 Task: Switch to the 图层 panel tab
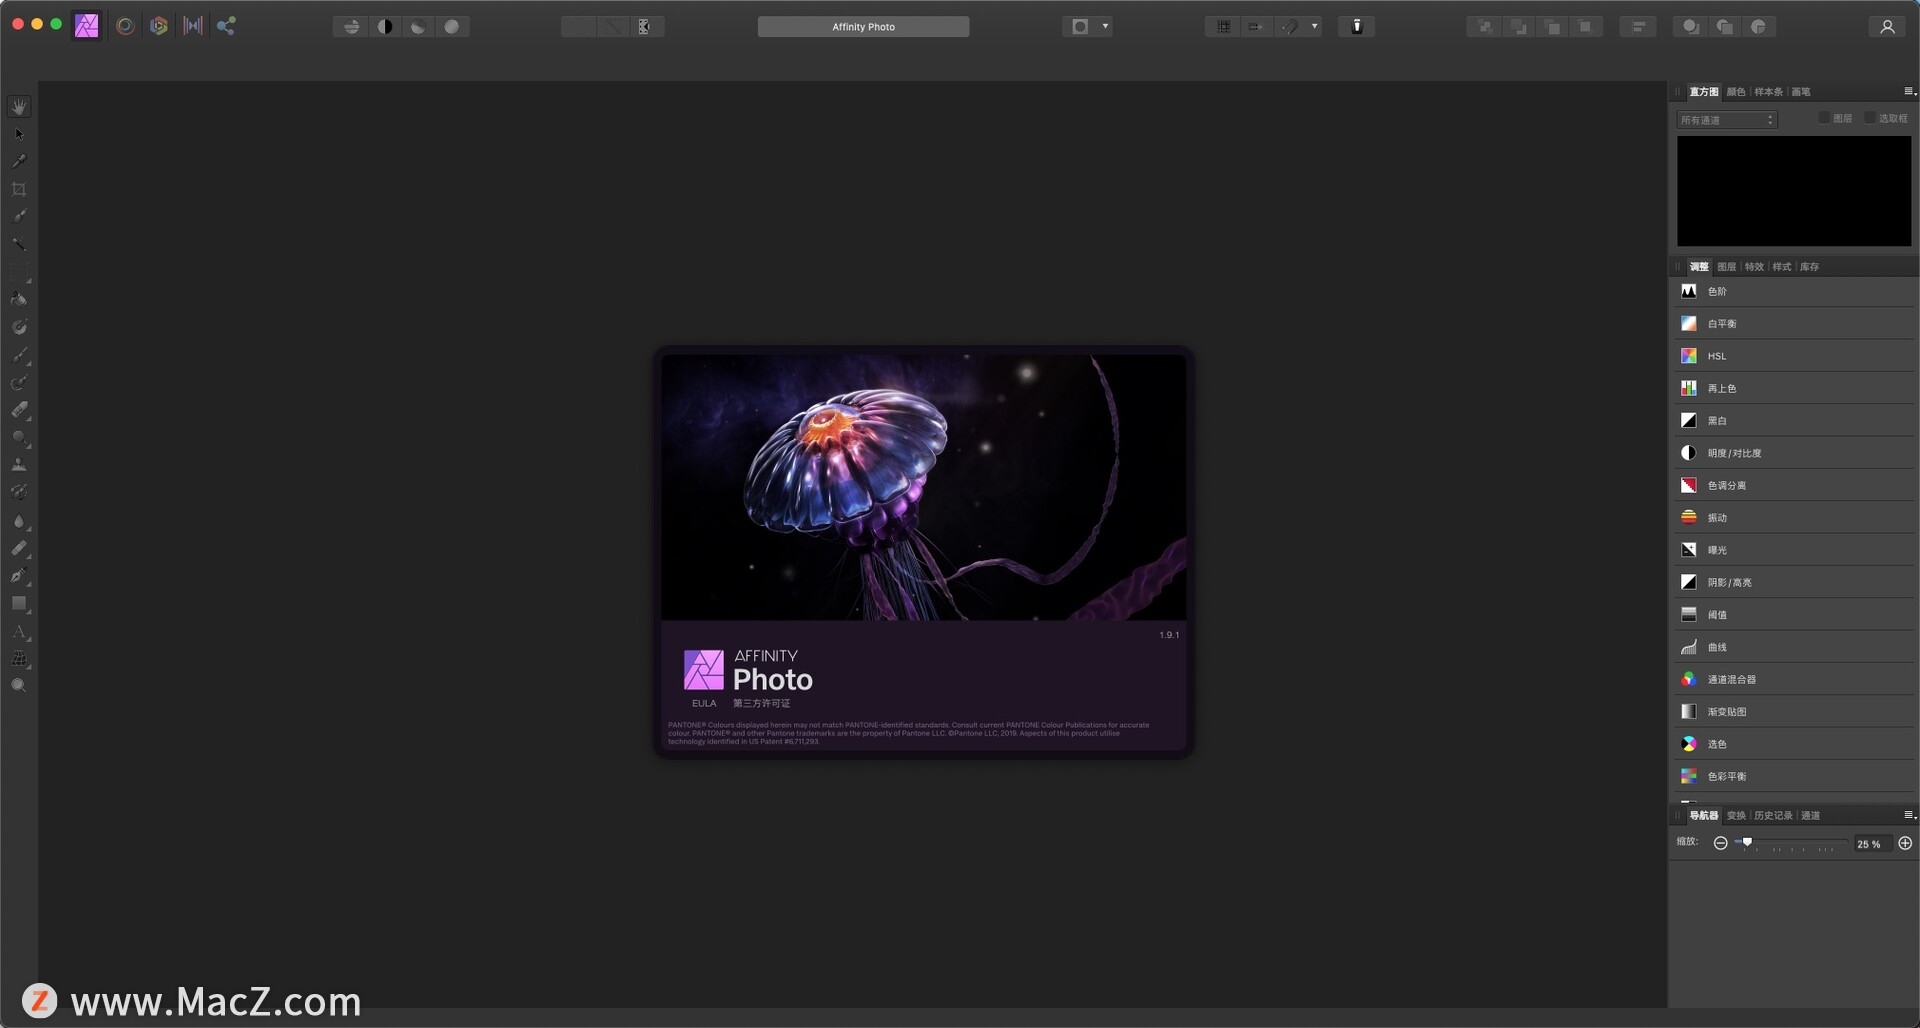(x=1727, y=267)
